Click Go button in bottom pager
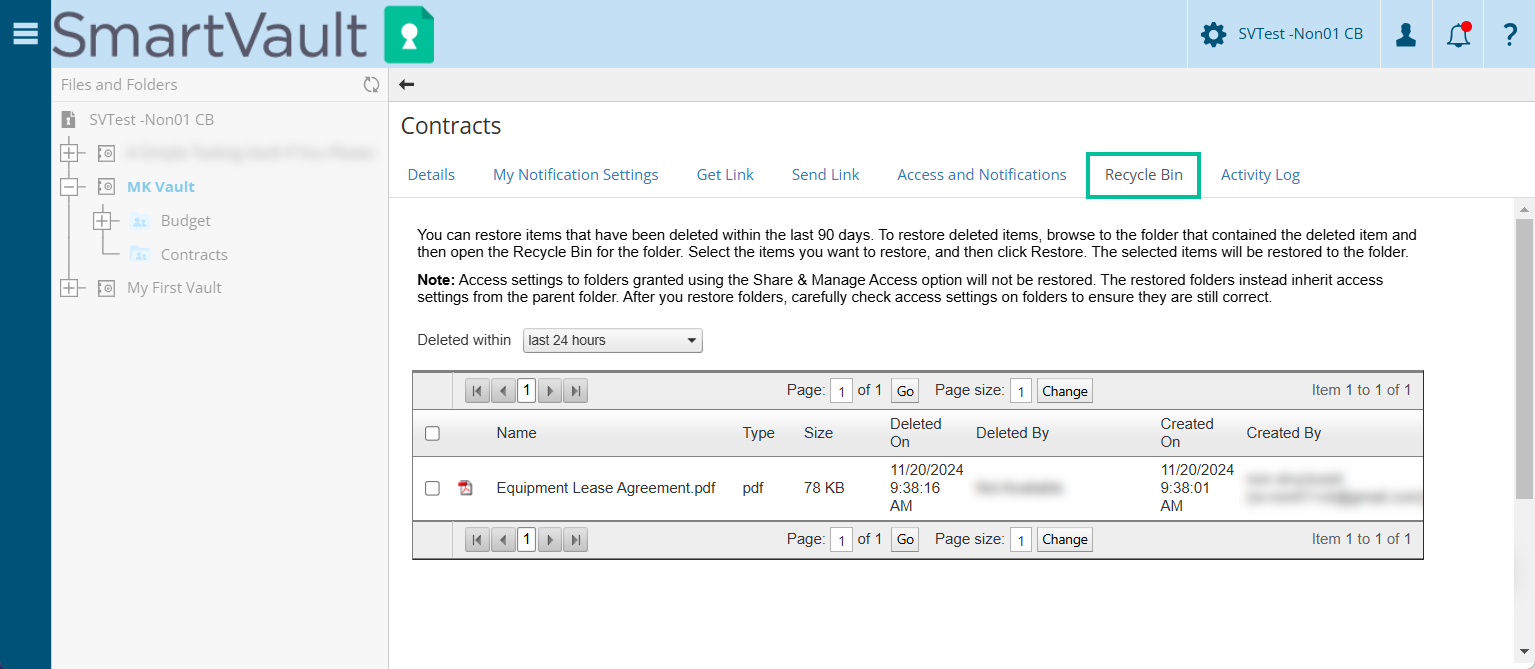 (905, 540)
